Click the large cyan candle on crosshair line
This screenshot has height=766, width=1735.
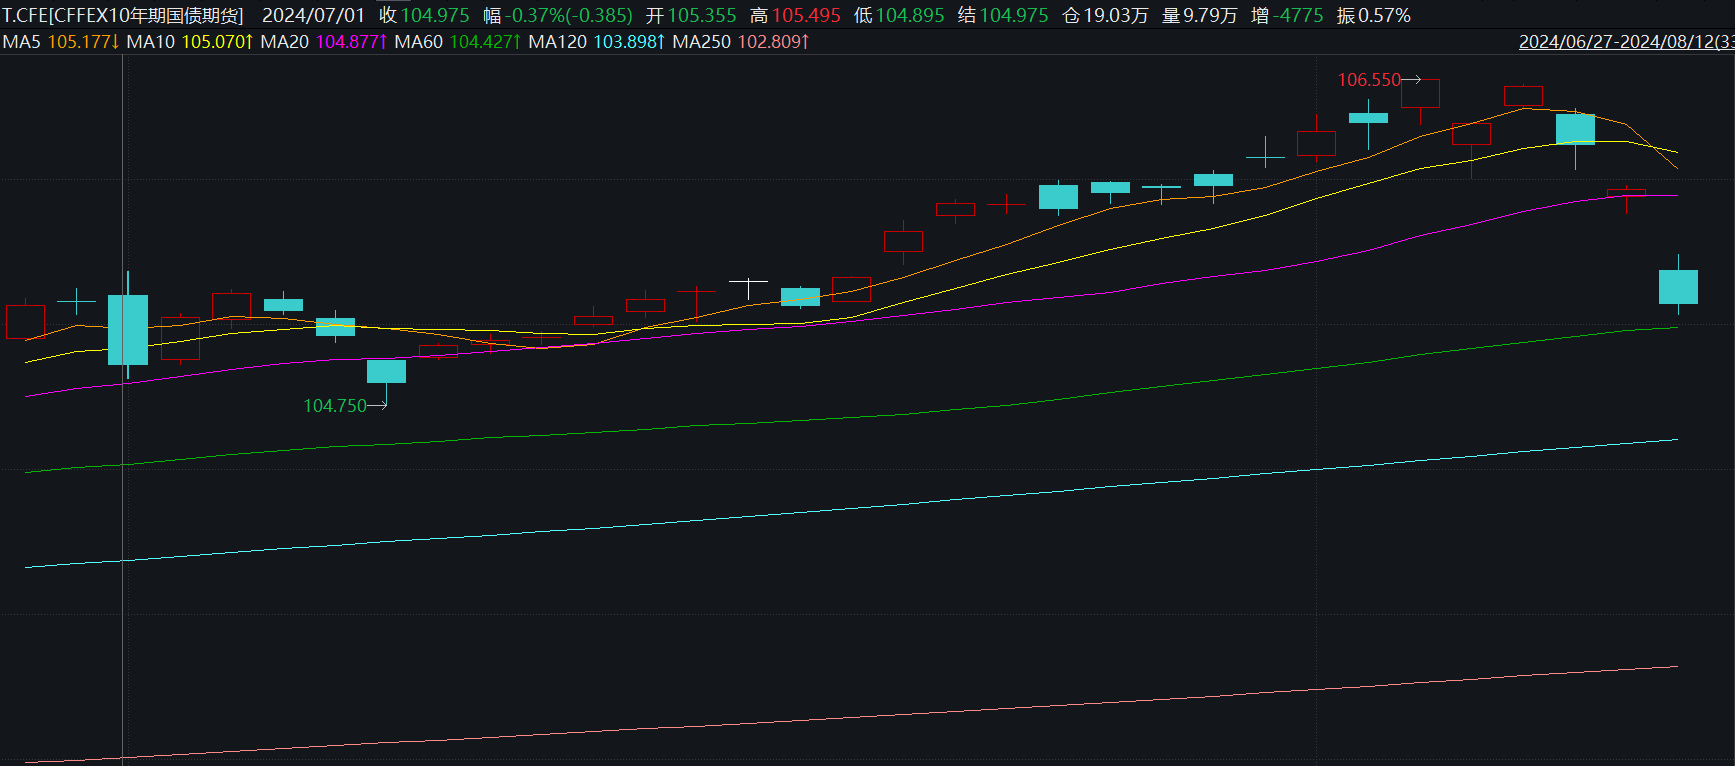[128, 330]
